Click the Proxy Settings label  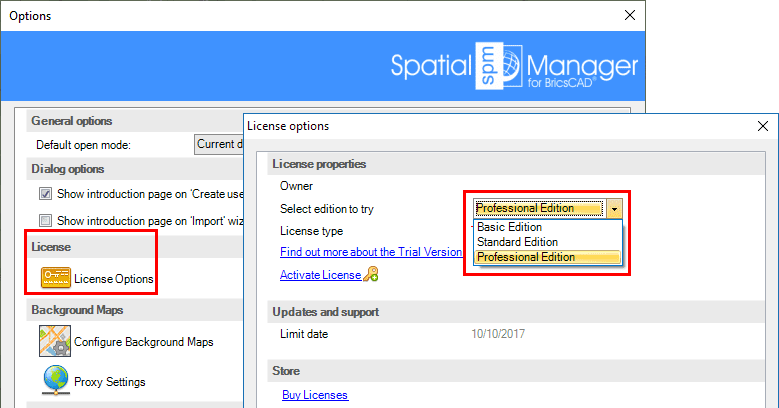[x=110, y=382]
